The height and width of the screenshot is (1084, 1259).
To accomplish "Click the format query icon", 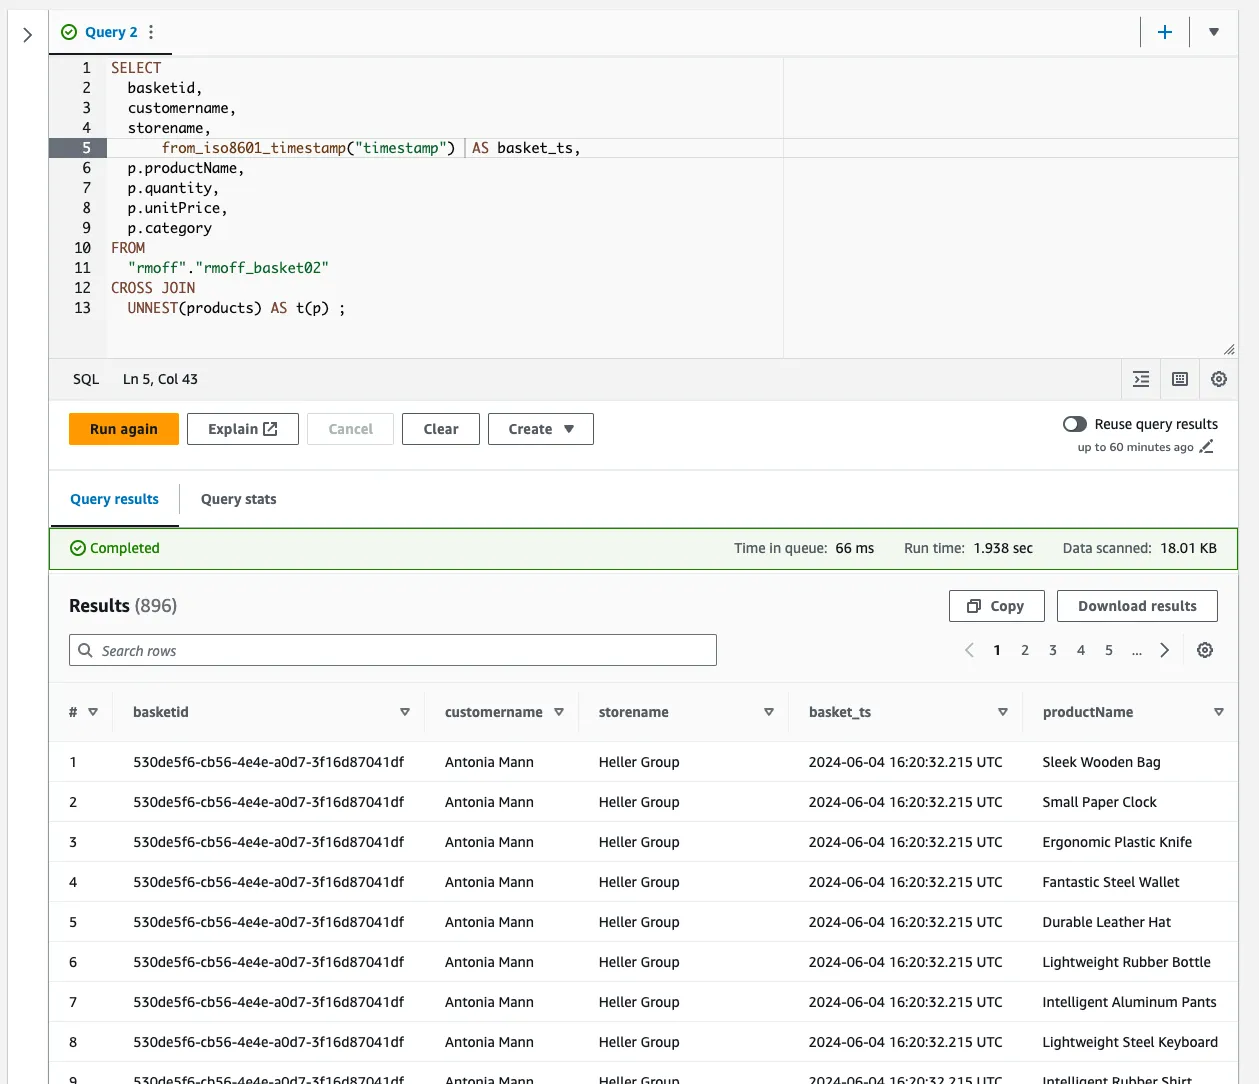I will click(x=1141, y=379).
